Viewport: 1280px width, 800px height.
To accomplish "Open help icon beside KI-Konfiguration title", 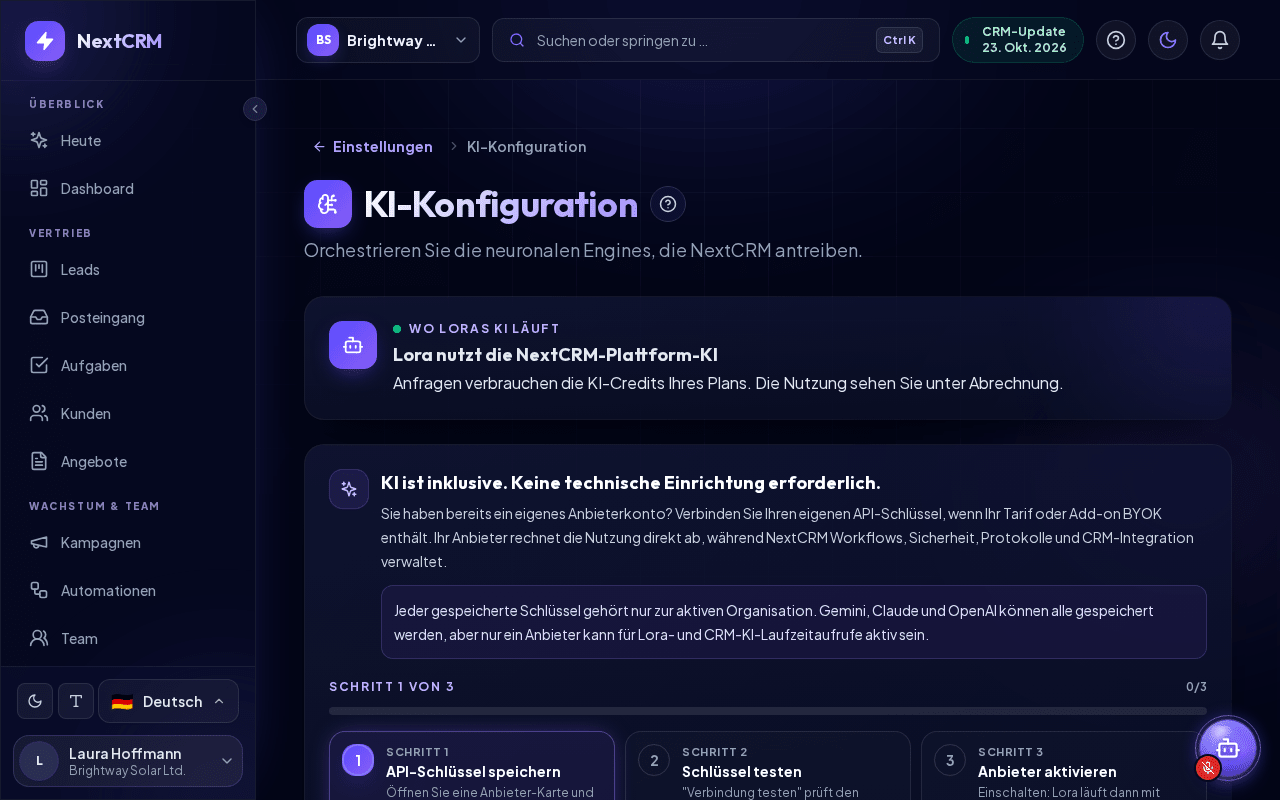I will point(668,204).
